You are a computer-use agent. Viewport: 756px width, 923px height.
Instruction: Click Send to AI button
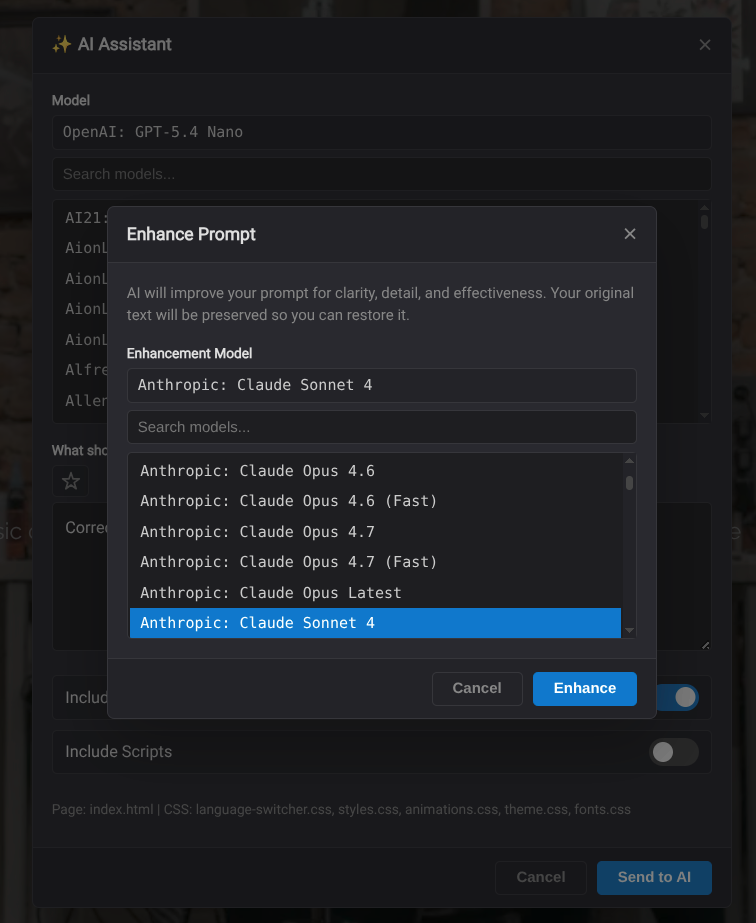[654, 877]
